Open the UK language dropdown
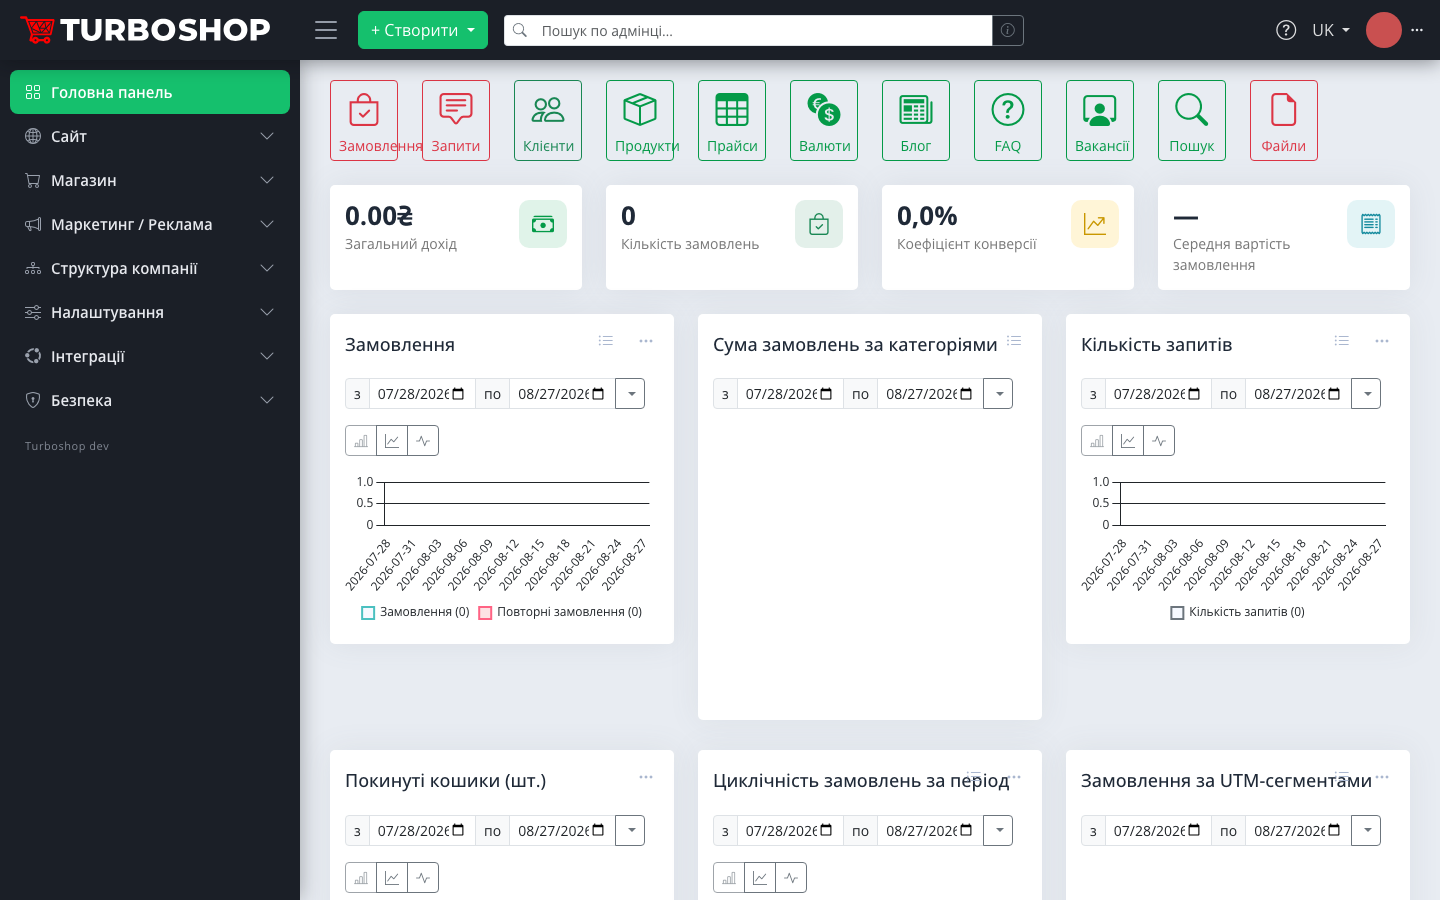1440x900 pixels. pos(1331,30)
